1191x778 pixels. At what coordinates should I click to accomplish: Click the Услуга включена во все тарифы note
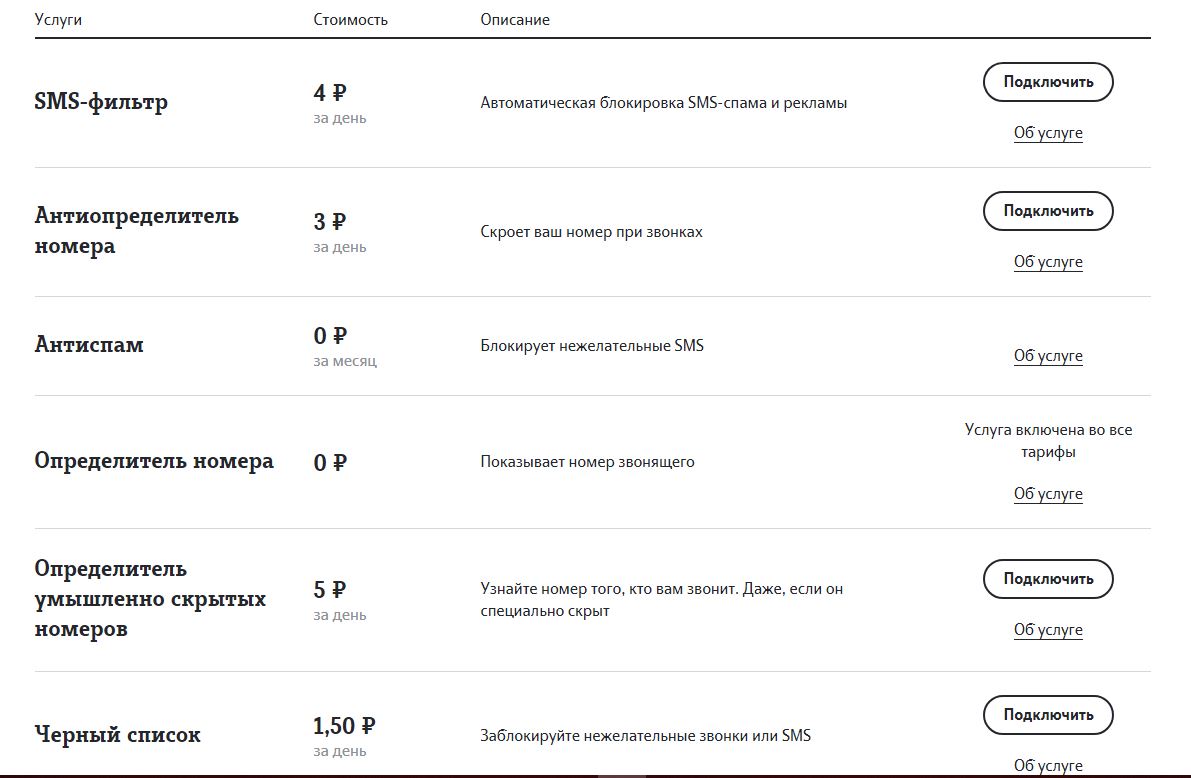click(1048, 441)
